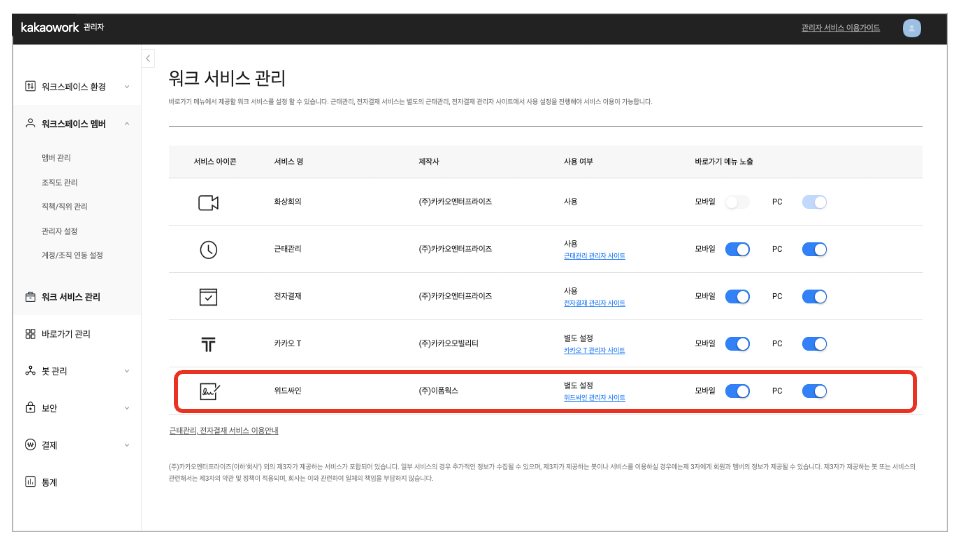Click the 서비스 아이콘 column header
Viewport: 960px width, 552px height.
tap(215, 162)
